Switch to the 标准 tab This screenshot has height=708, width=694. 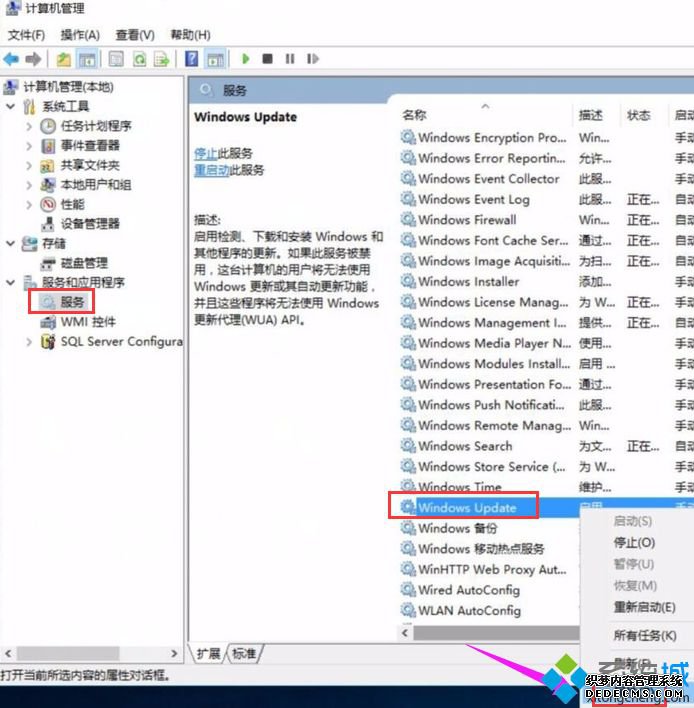click(244, 653)
